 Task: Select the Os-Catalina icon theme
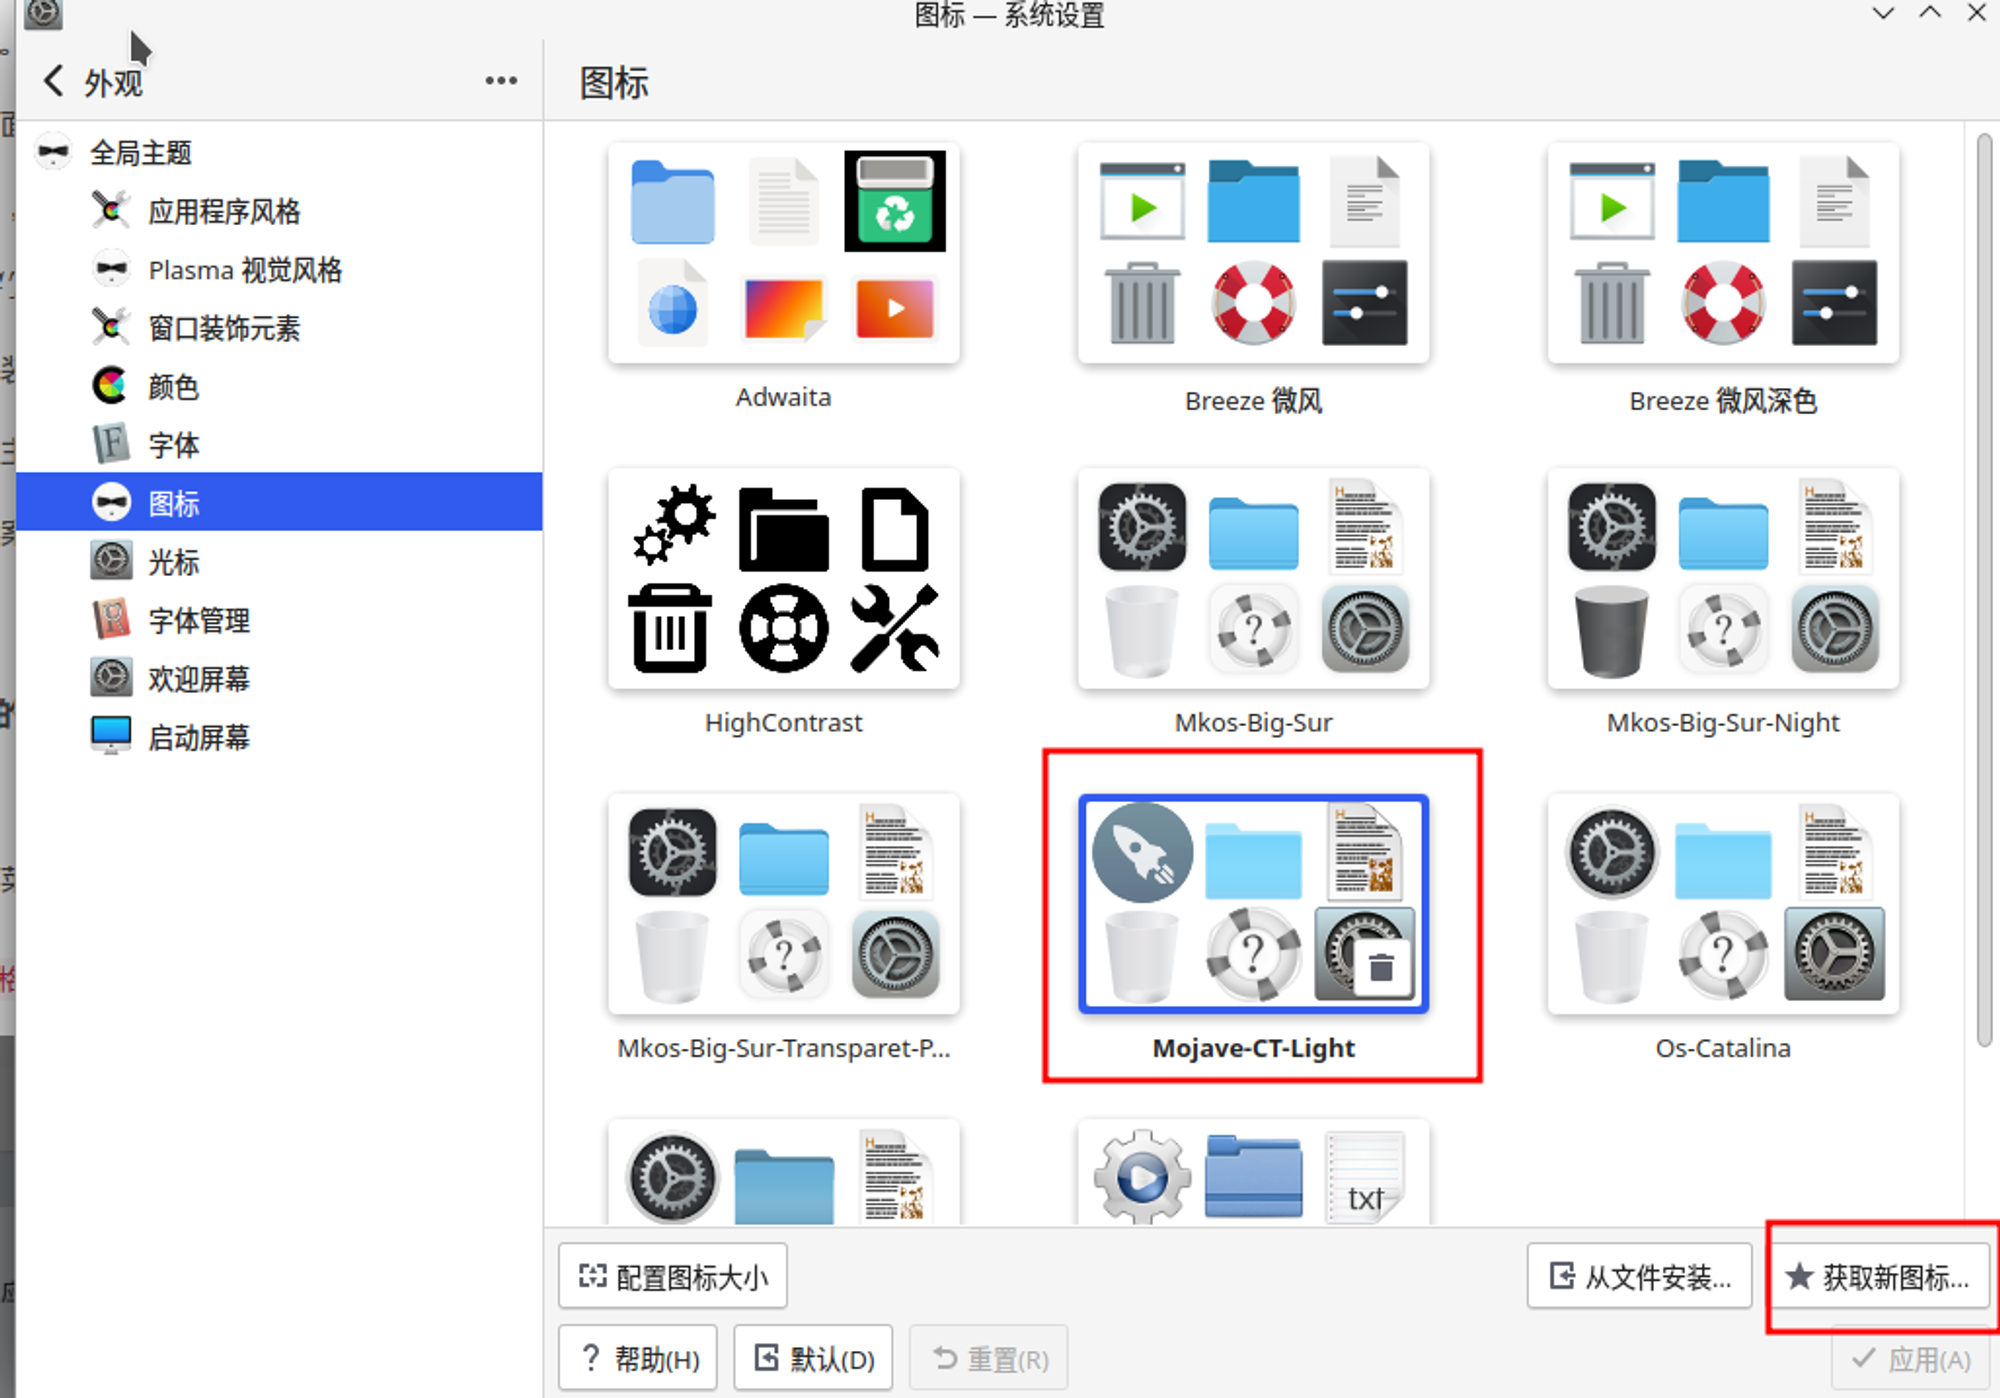coord(1723,904)
